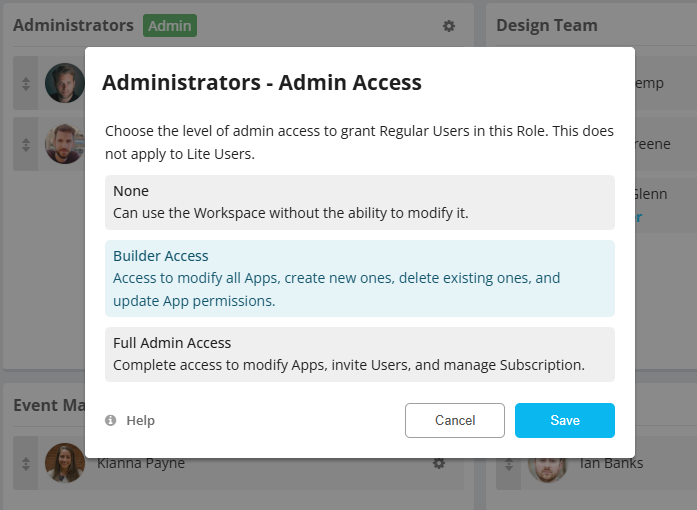Select the Full Admin Access option

(359, 354)
